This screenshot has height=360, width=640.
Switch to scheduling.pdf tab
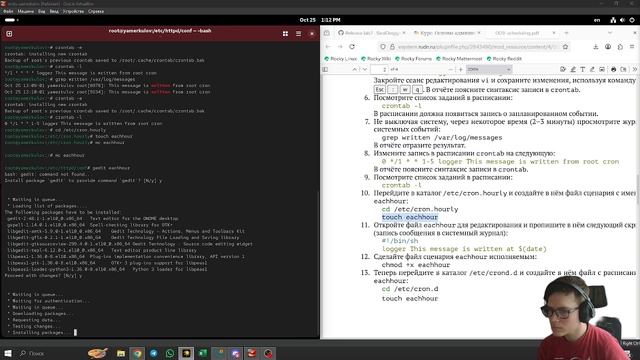tap(522, 33)
